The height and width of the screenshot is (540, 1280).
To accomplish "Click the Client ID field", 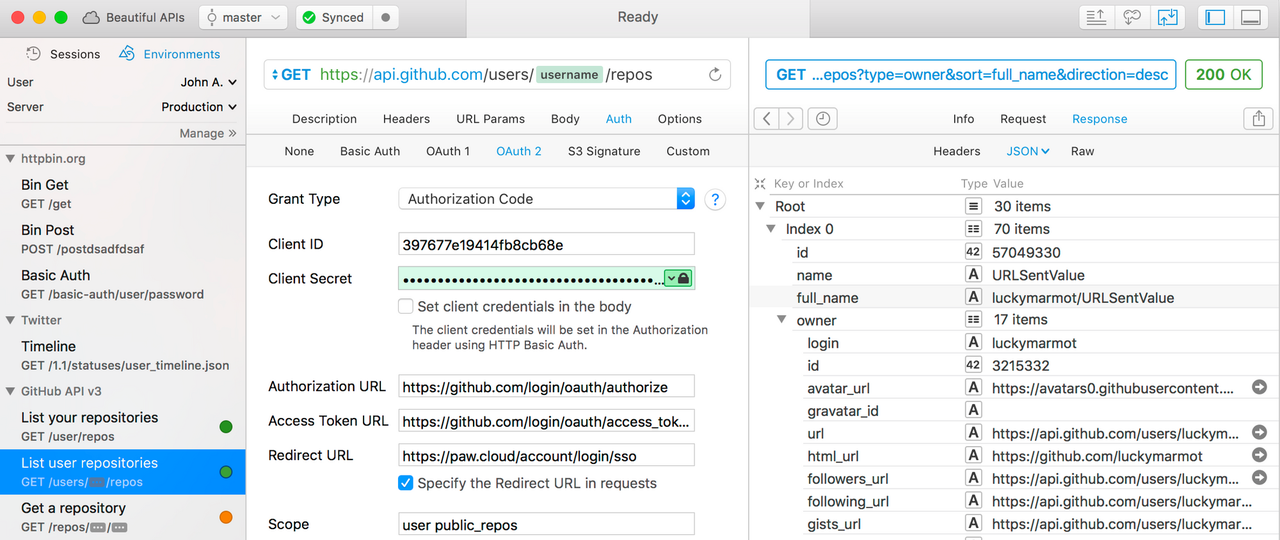I will point(546,244).
